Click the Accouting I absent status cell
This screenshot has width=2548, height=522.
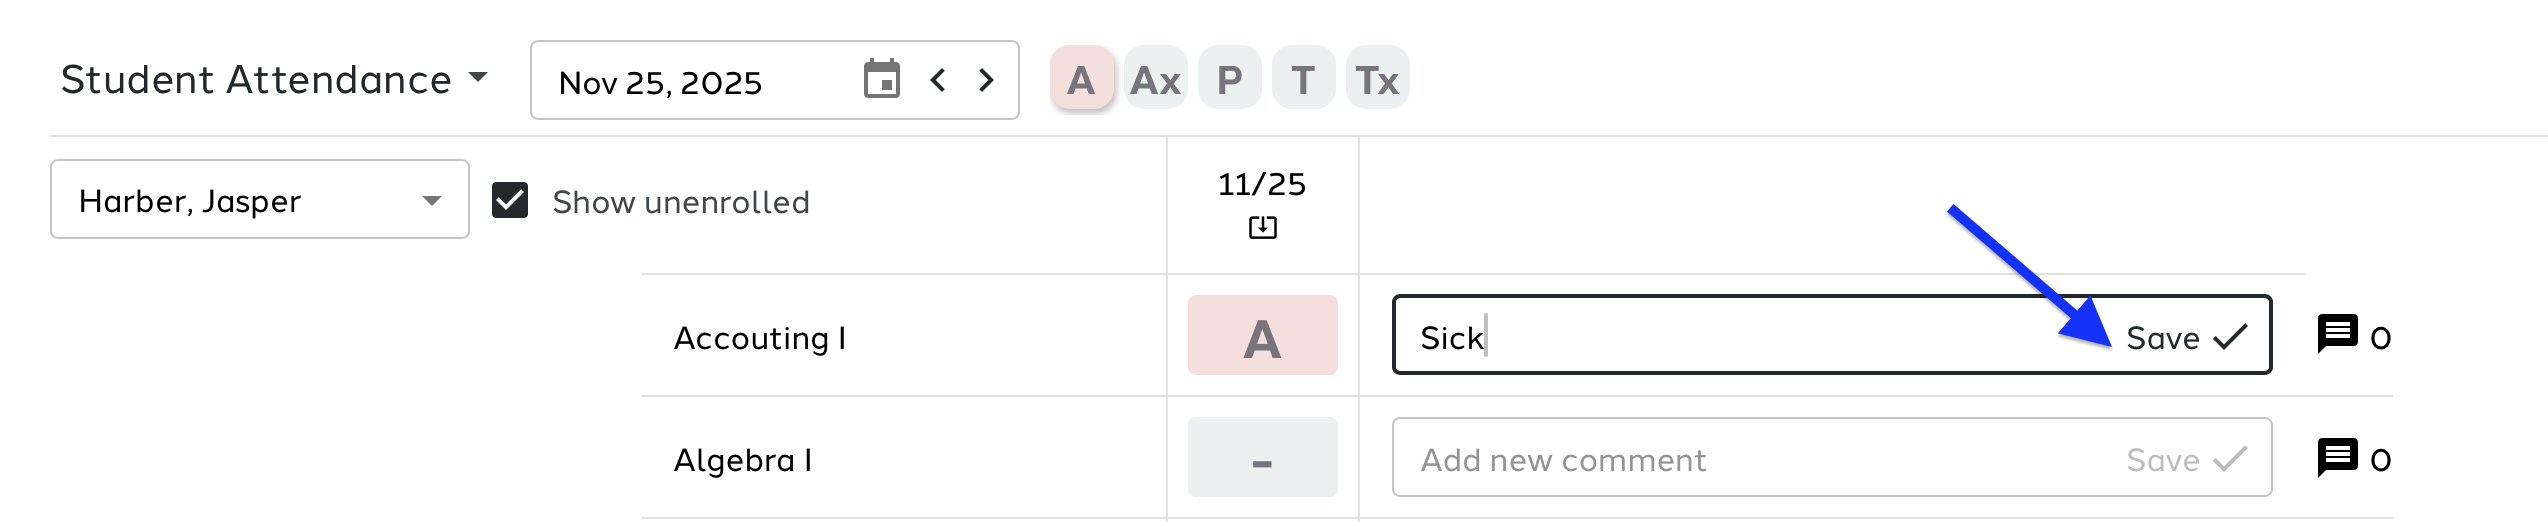pyautogui.click(x=1262, y=336)
